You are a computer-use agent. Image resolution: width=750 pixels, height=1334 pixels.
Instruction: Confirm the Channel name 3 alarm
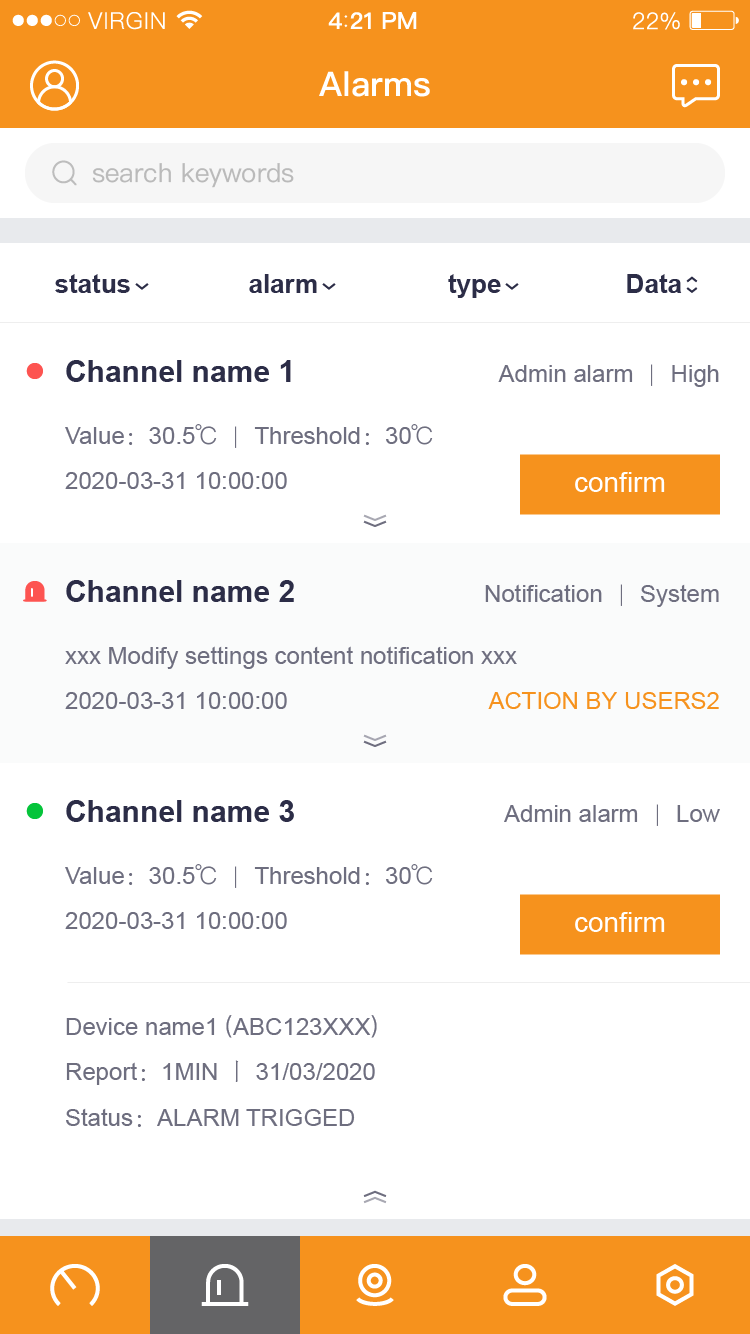(x=619, y=924)
